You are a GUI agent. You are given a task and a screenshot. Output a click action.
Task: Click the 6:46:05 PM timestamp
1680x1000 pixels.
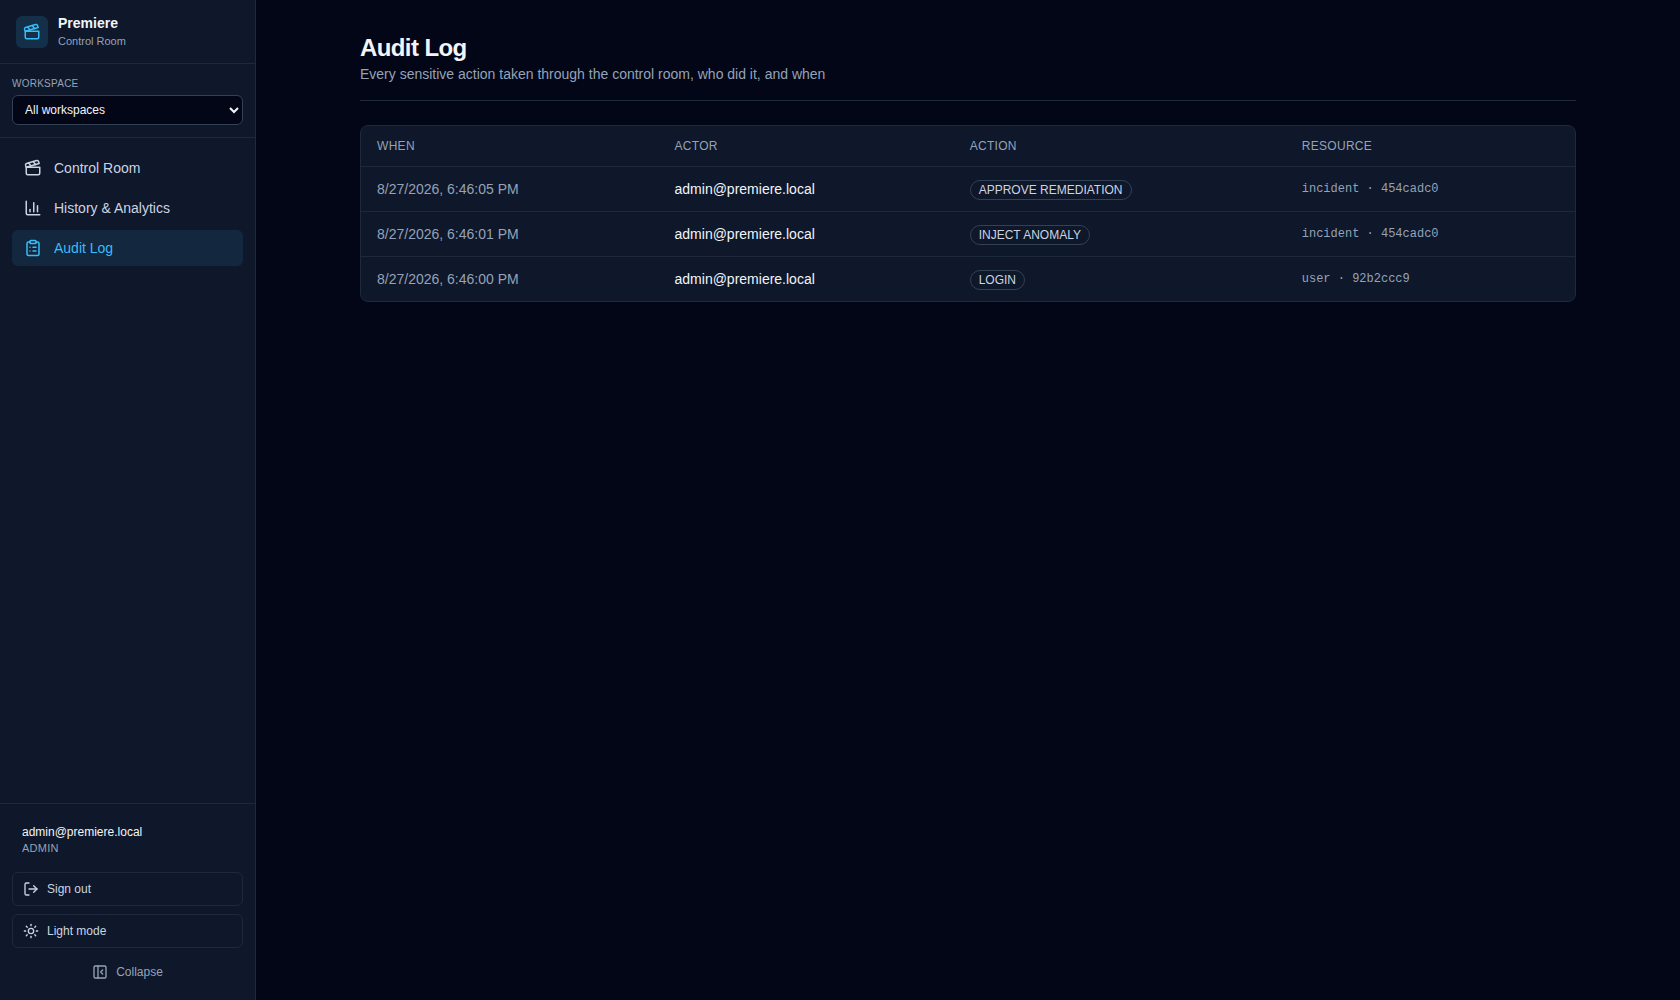pos(447,189)
